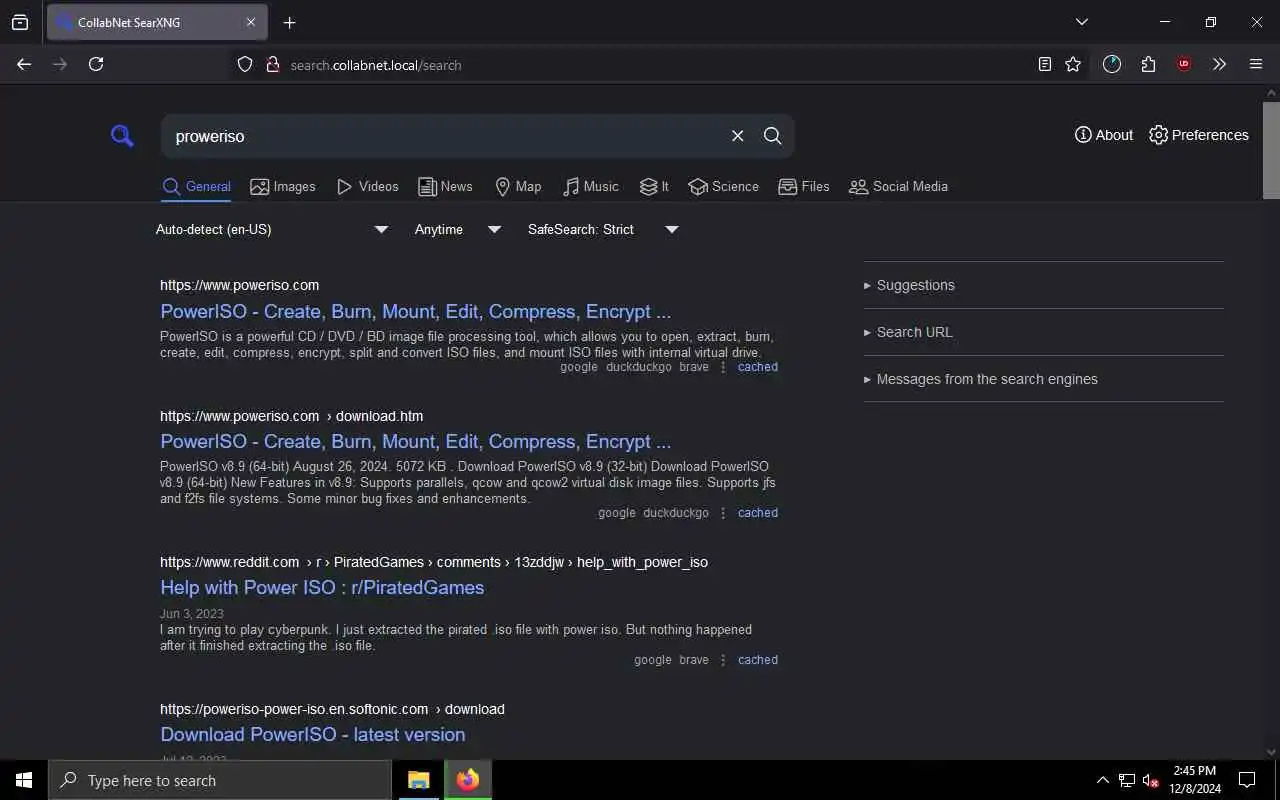Open Preferences settings
Image resolution: width=1280 pixels, height=800 pixels.
(x=1199, y=135)
